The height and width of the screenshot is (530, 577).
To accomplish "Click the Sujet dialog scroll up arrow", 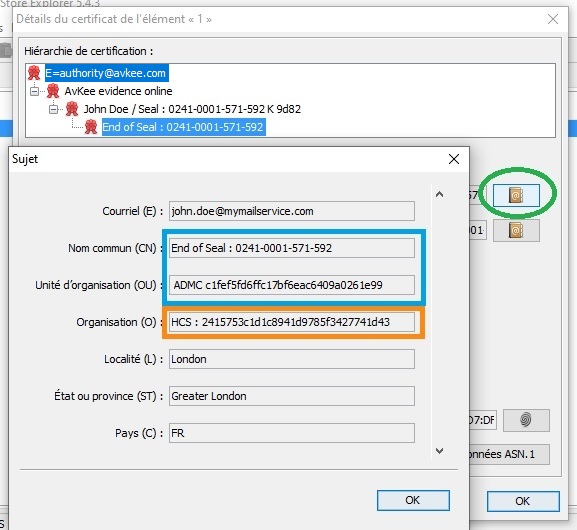I will [439, 194].
